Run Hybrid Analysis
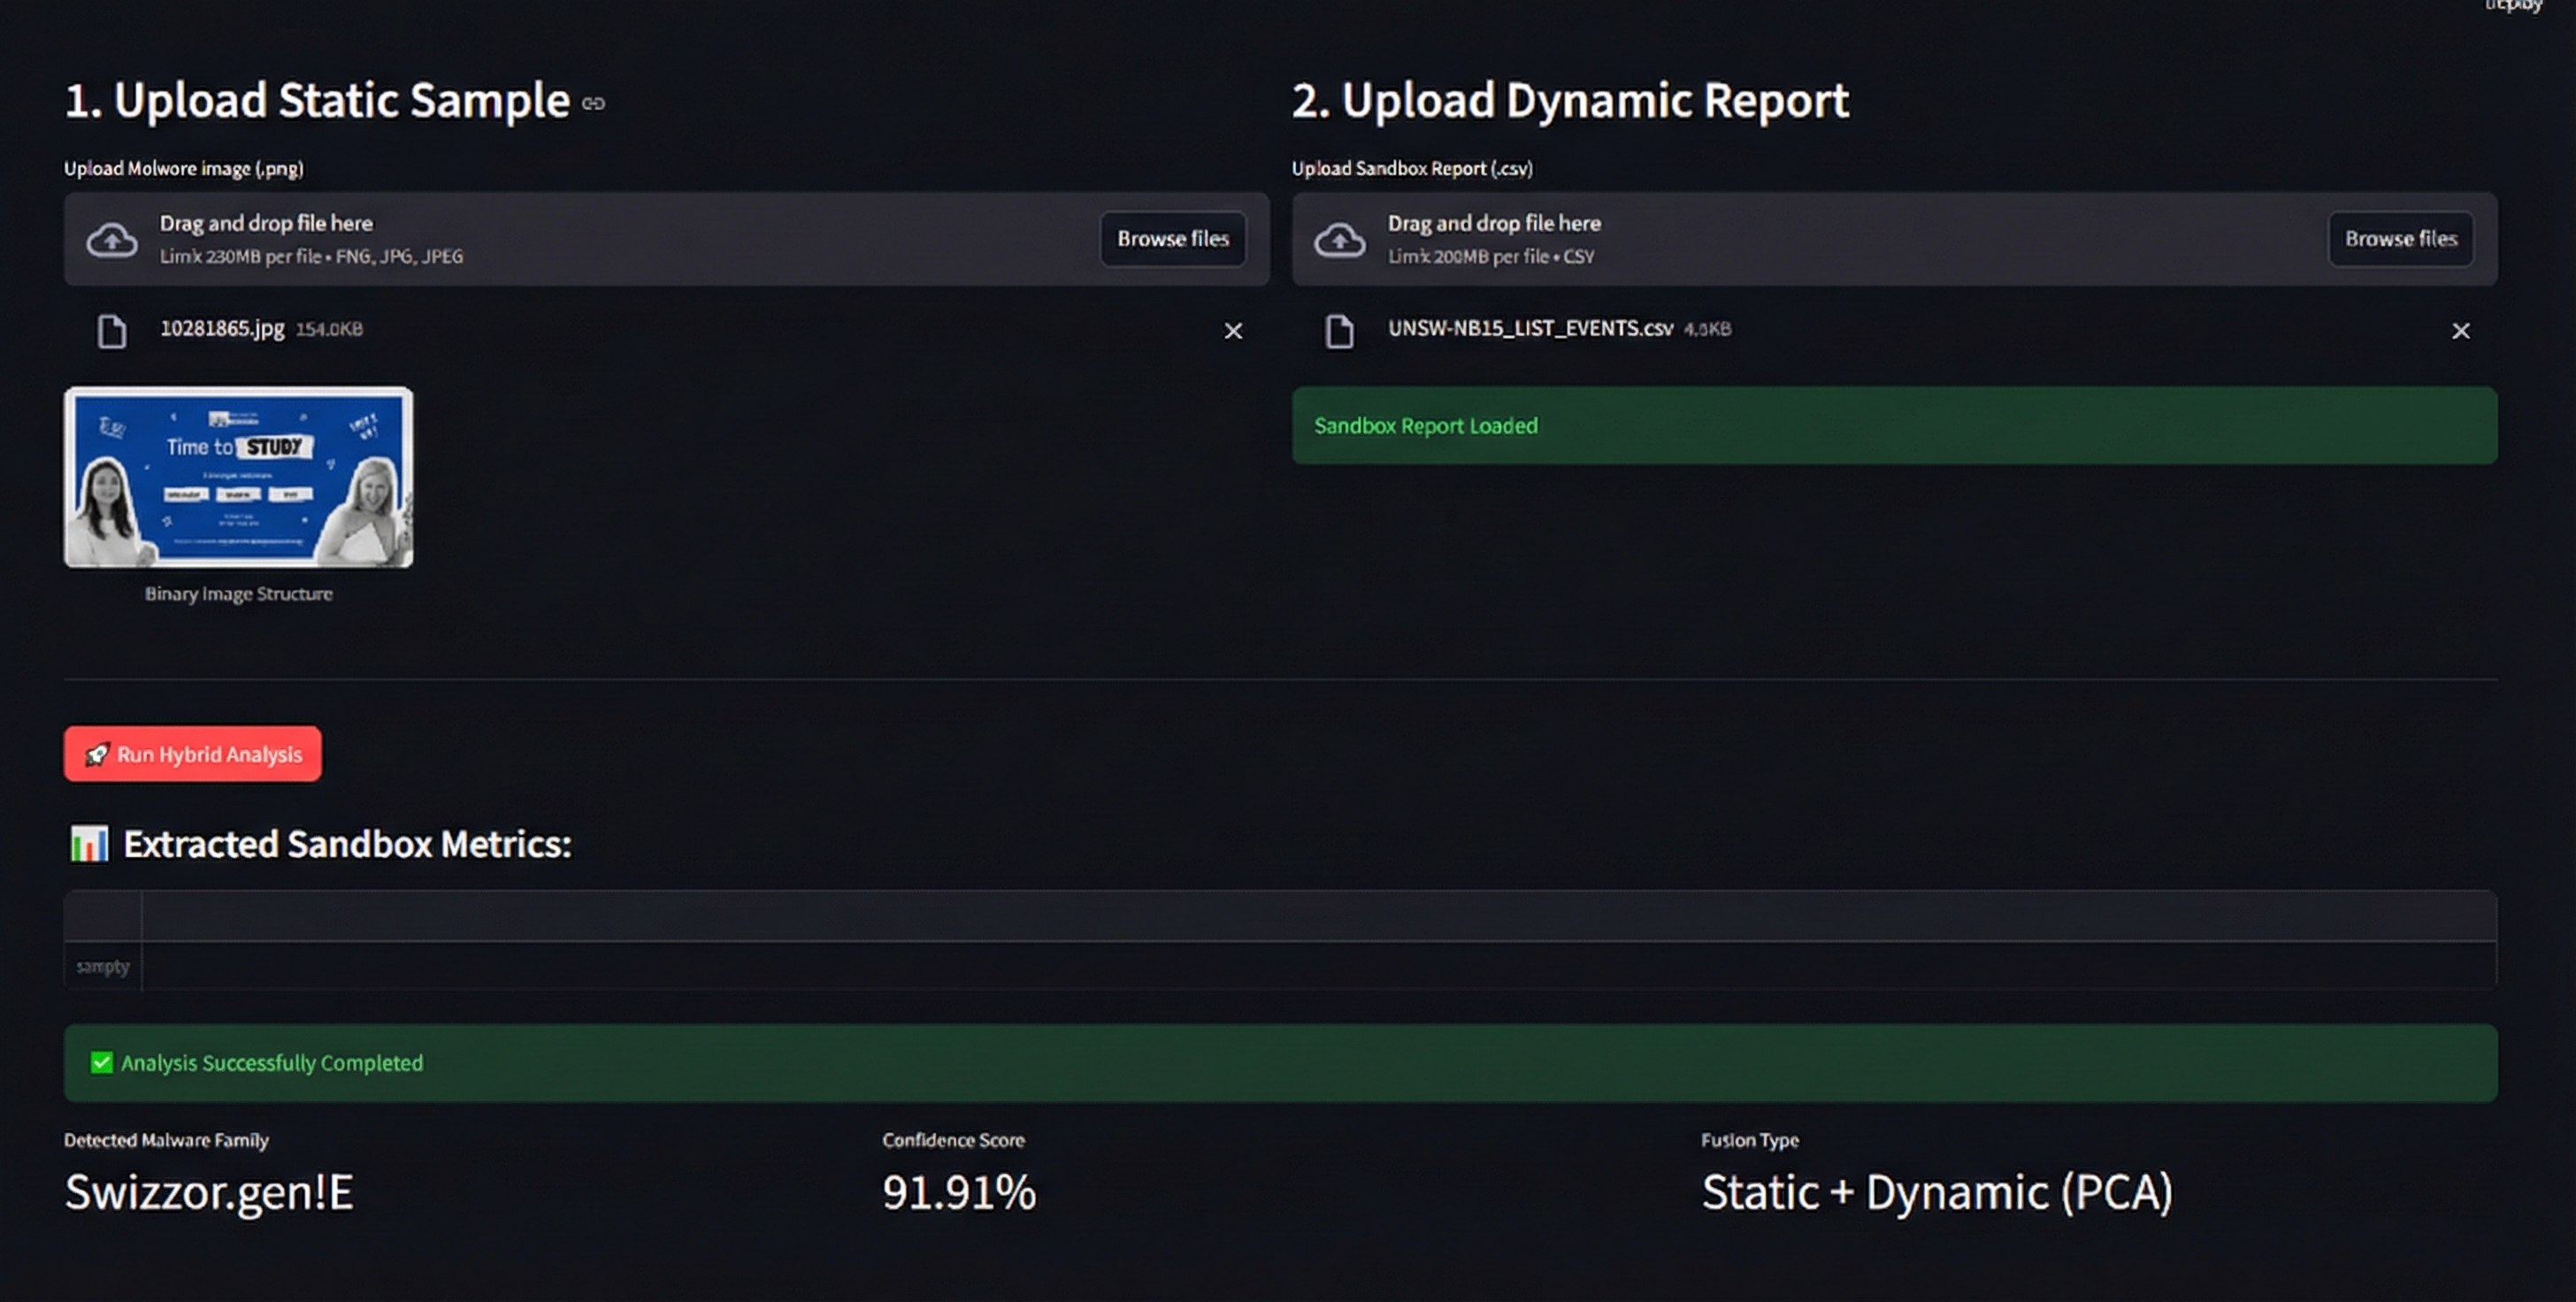 (x=193, y=754)
